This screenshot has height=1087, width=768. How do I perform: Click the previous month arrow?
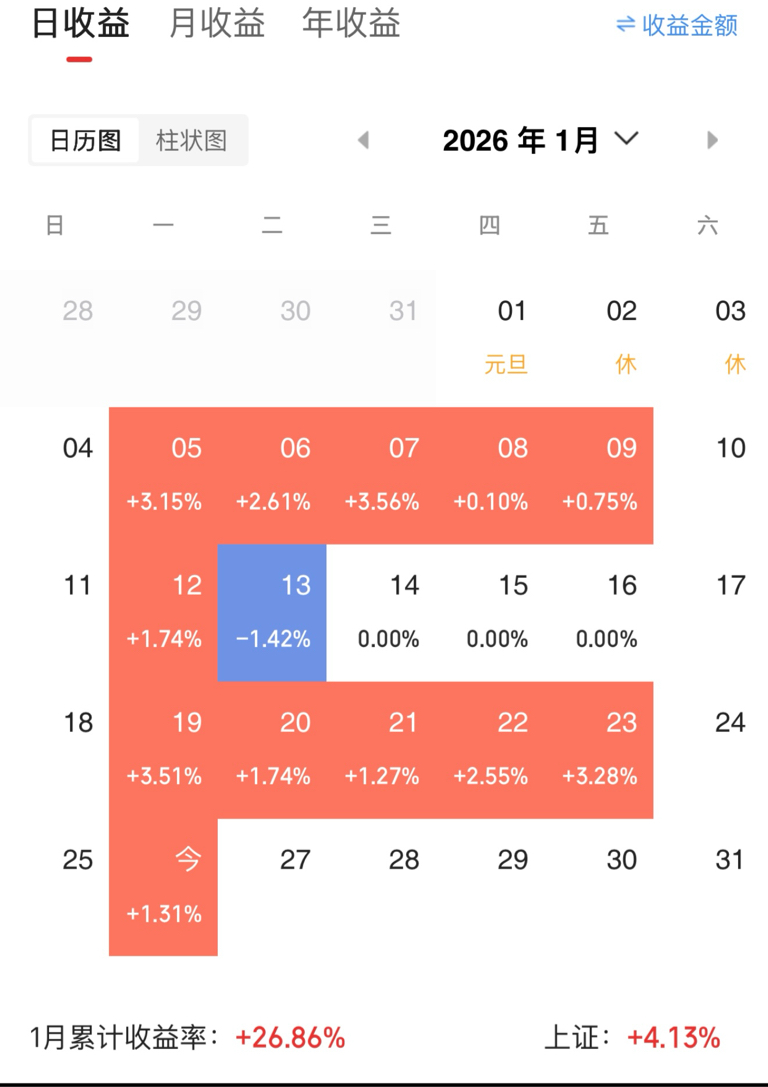coord(364,140)
